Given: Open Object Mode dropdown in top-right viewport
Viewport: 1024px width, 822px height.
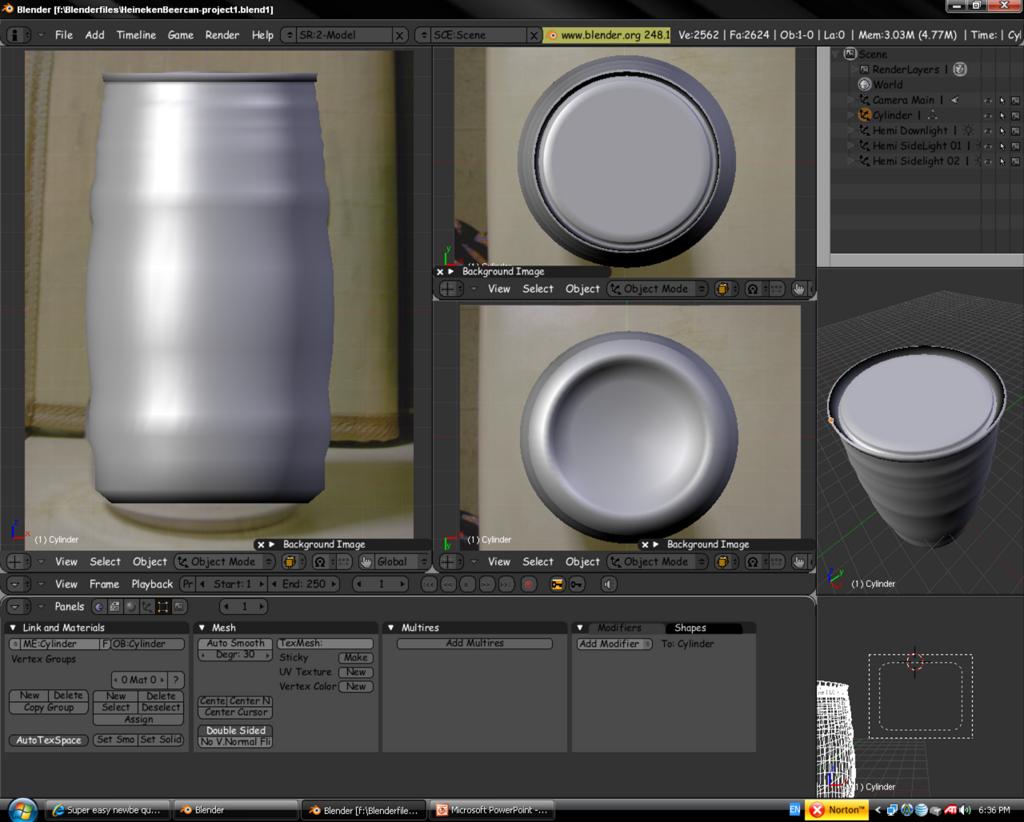Looking at the screenshot, I should tap(658, 289).
